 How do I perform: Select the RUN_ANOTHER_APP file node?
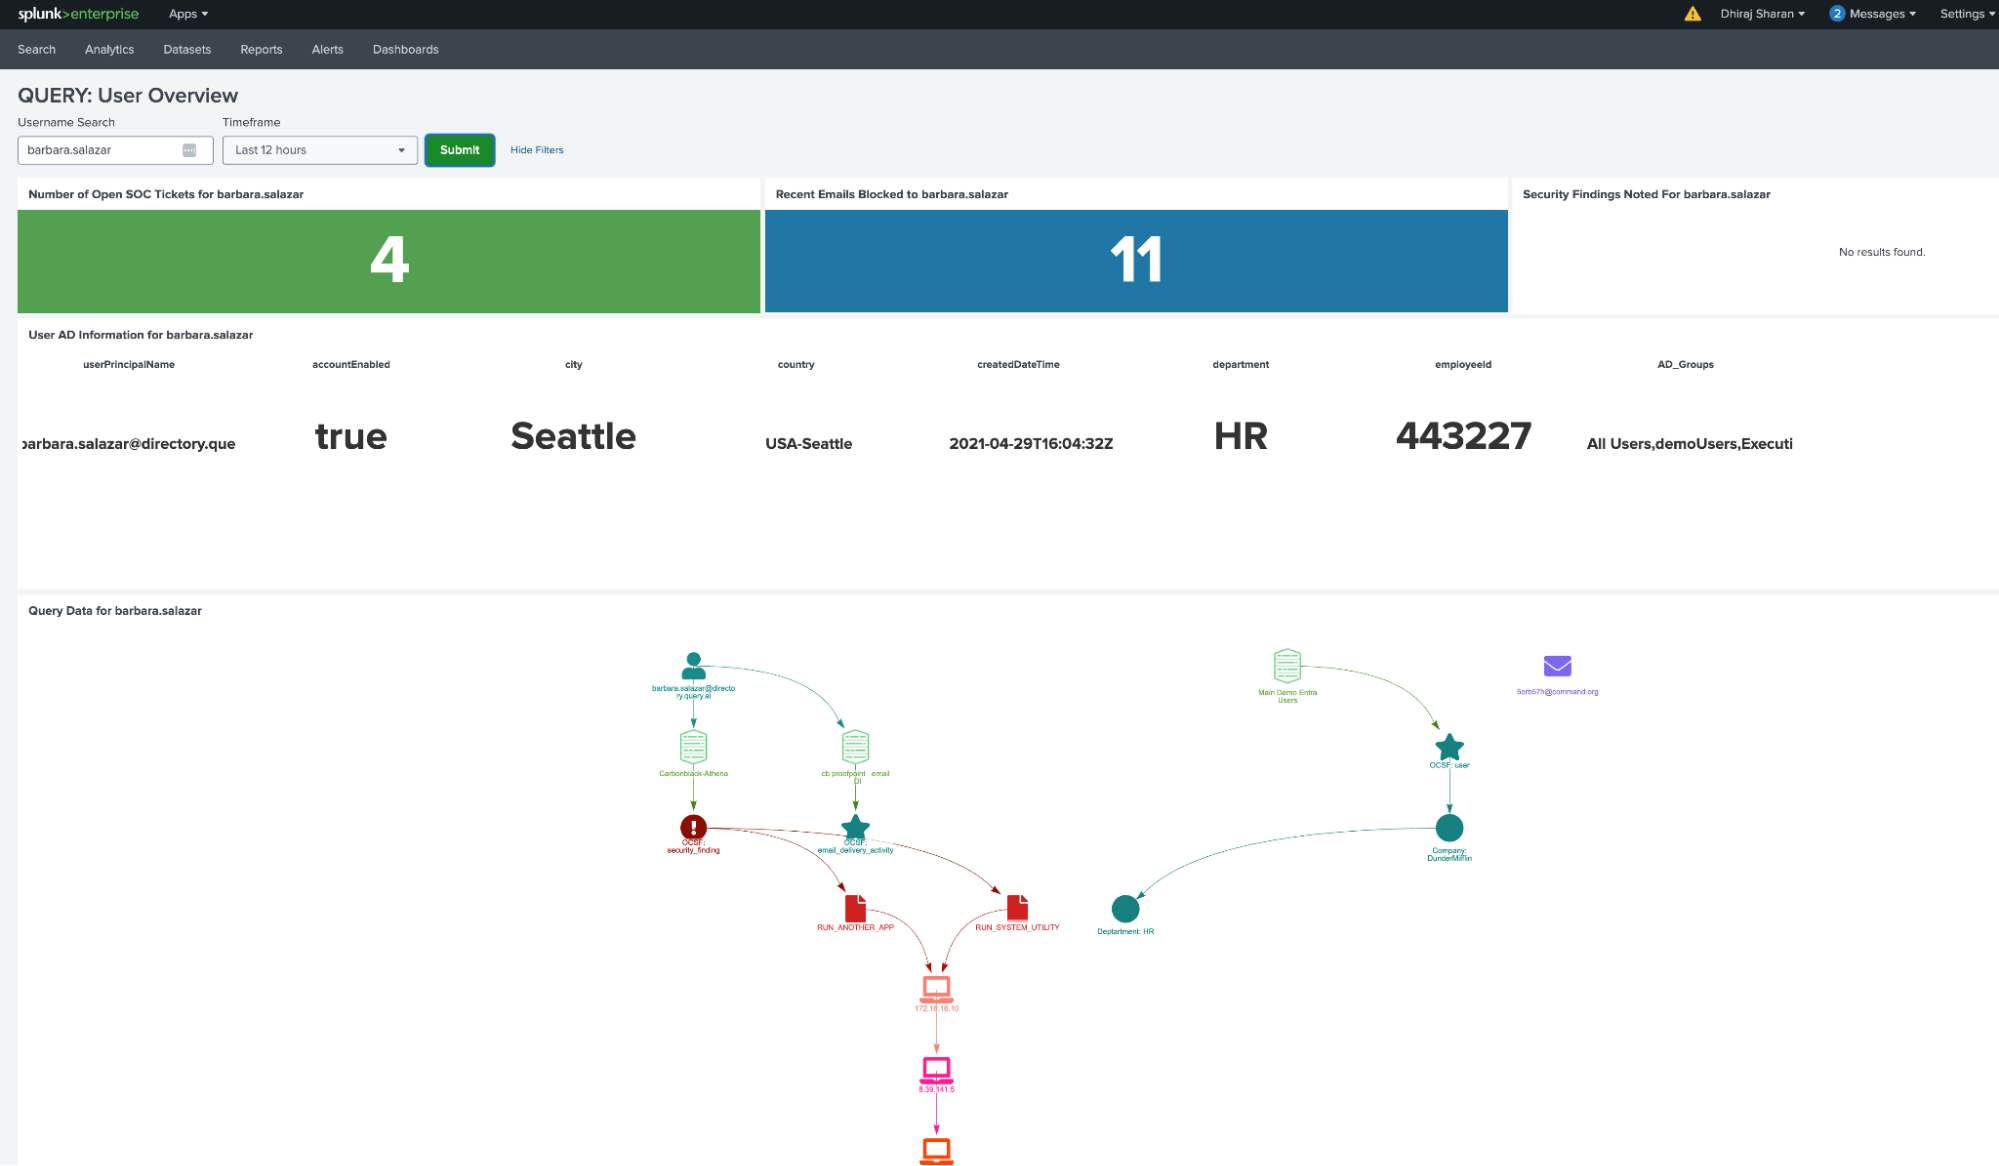pyautogui.click(x=855, y=908)
